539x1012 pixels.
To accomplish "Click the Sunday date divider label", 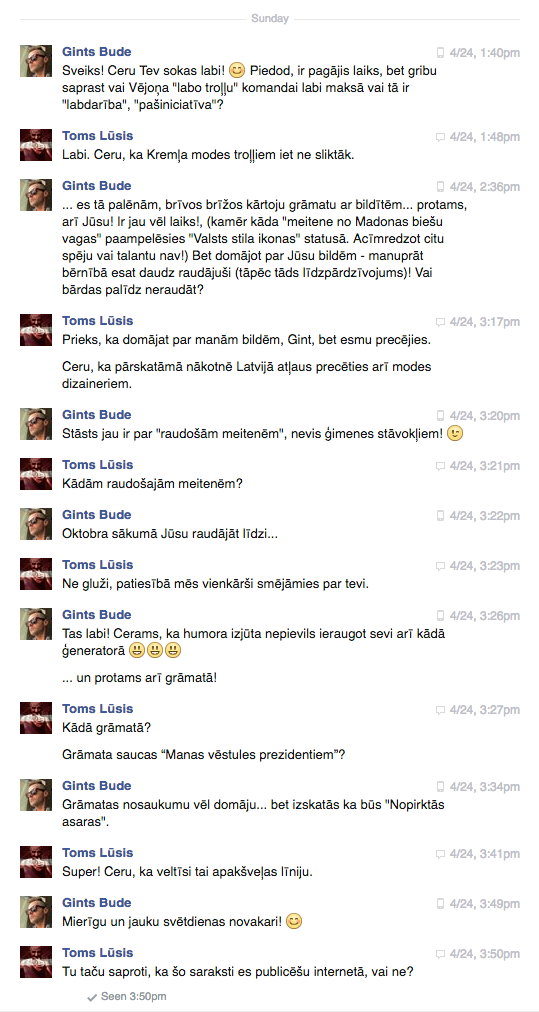I will pyautogui.click(x=270, y=19).
